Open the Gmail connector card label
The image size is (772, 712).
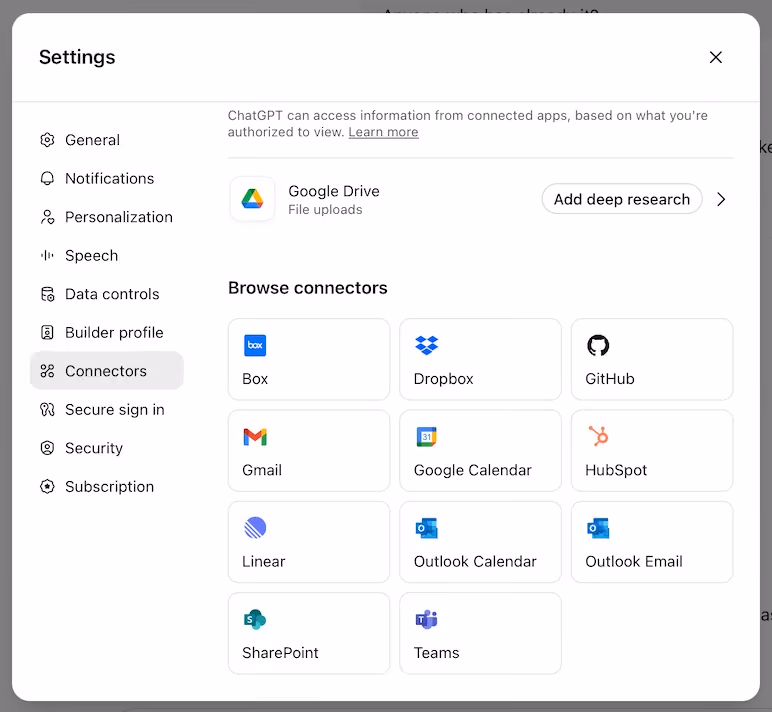click(x=262, y=470)
